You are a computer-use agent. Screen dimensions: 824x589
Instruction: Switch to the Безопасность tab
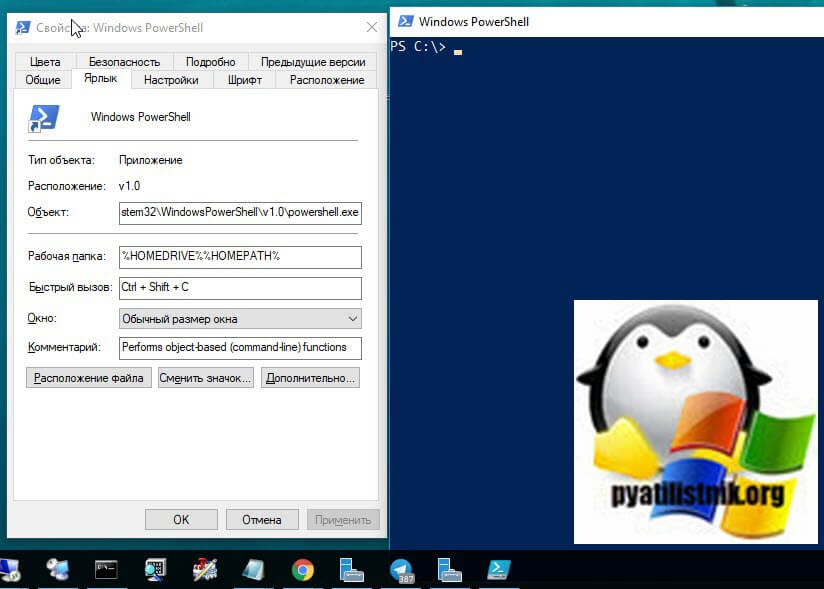(124, 62)
